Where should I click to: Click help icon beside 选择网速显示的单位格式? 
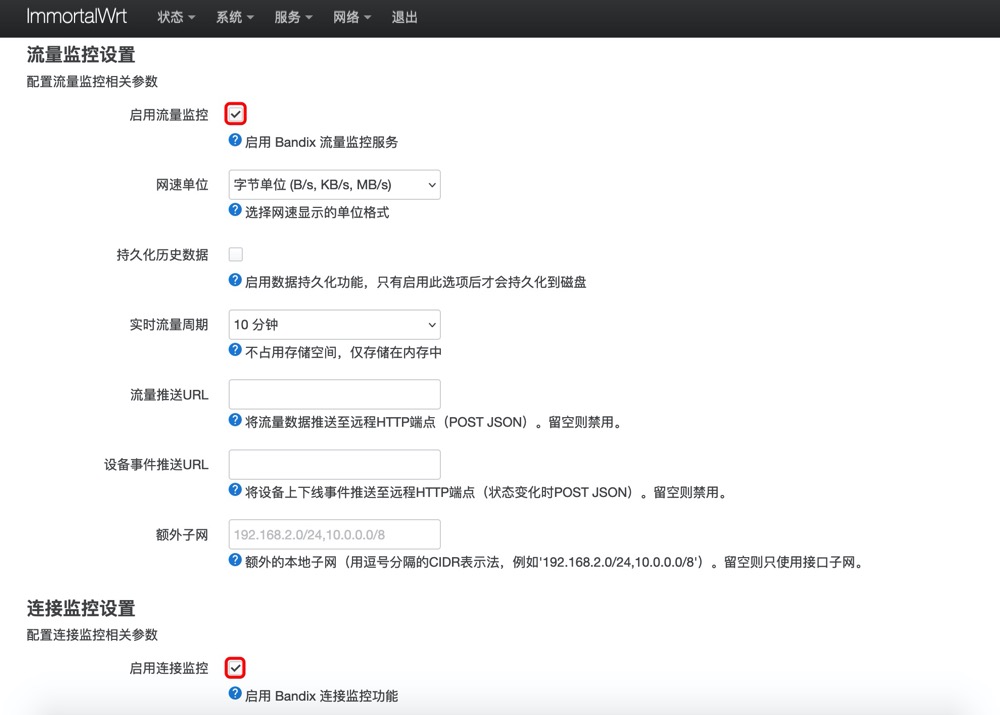(235, 211)
